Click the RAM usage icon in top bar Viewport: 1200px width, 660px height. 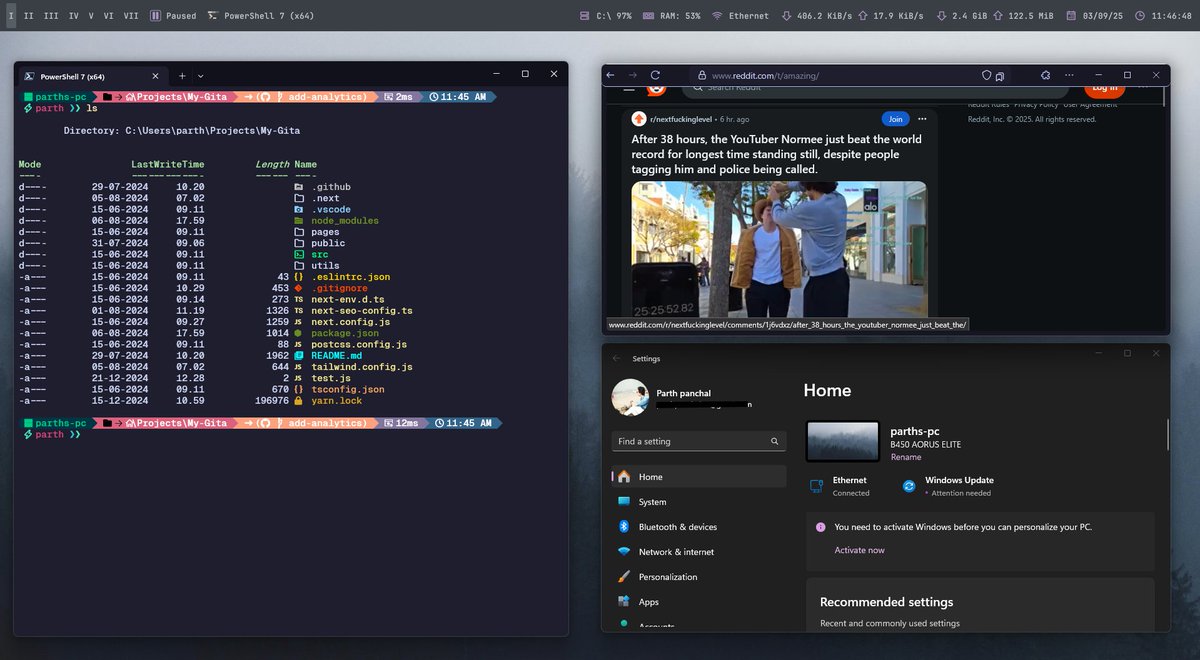[x=650, y=16]
